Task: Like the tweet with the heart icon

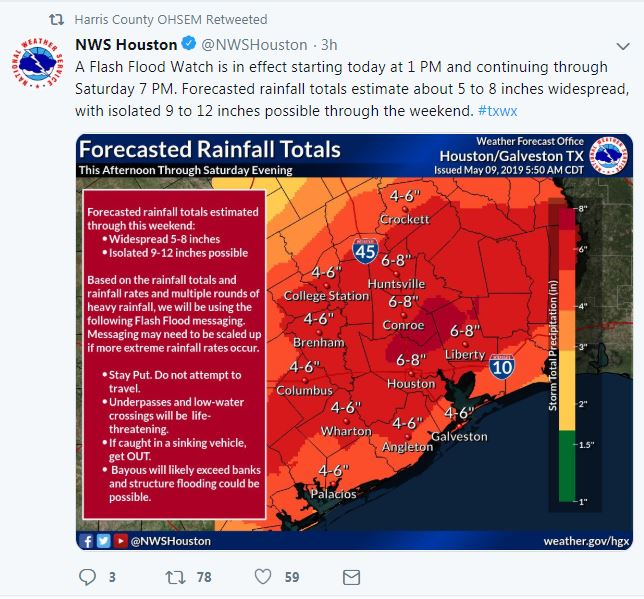Action: 263,577
